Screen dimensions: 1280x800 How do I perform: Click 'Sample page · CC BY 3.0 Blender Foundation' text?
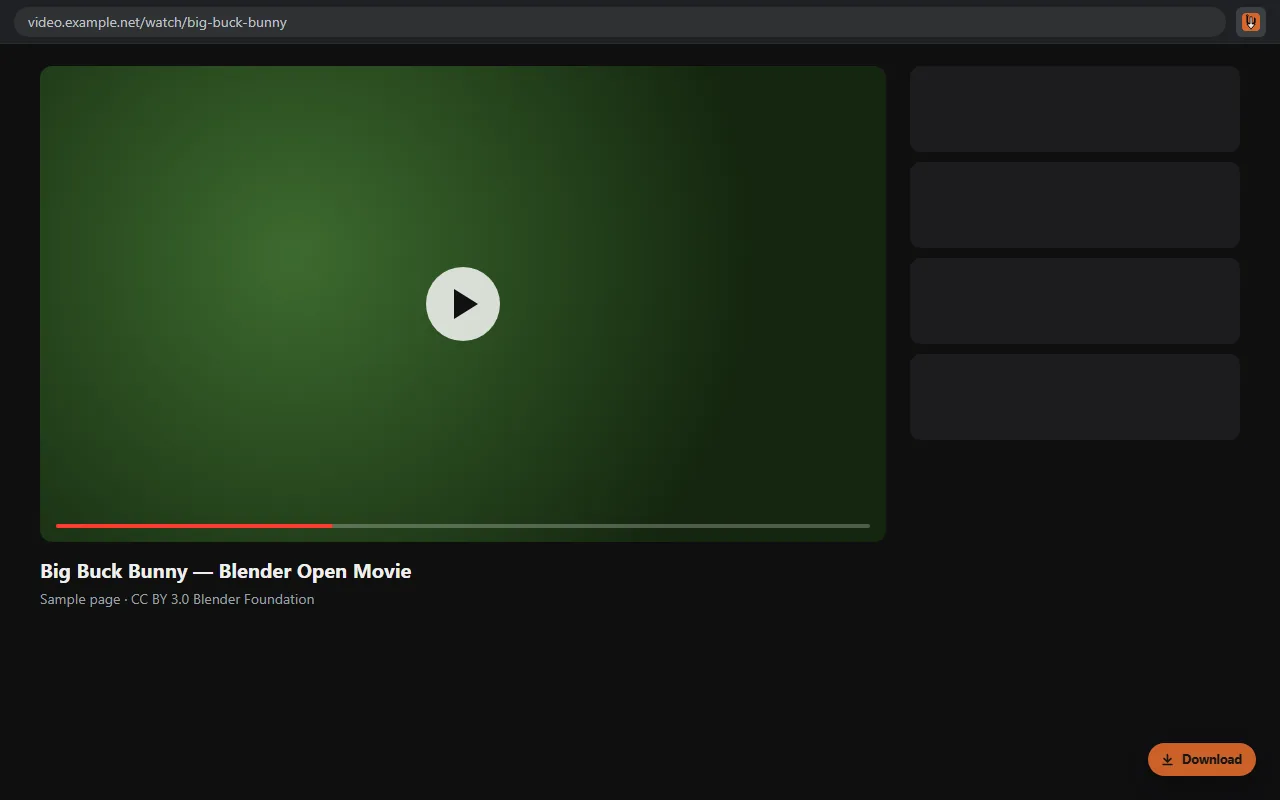pyautogui.click(x=177, y=599)
